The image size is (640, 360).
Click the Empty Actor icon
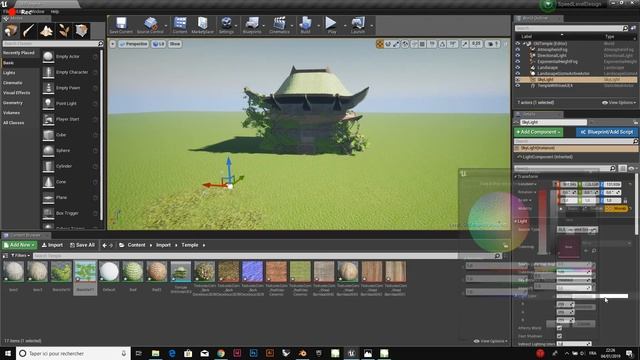pos(48,57)
